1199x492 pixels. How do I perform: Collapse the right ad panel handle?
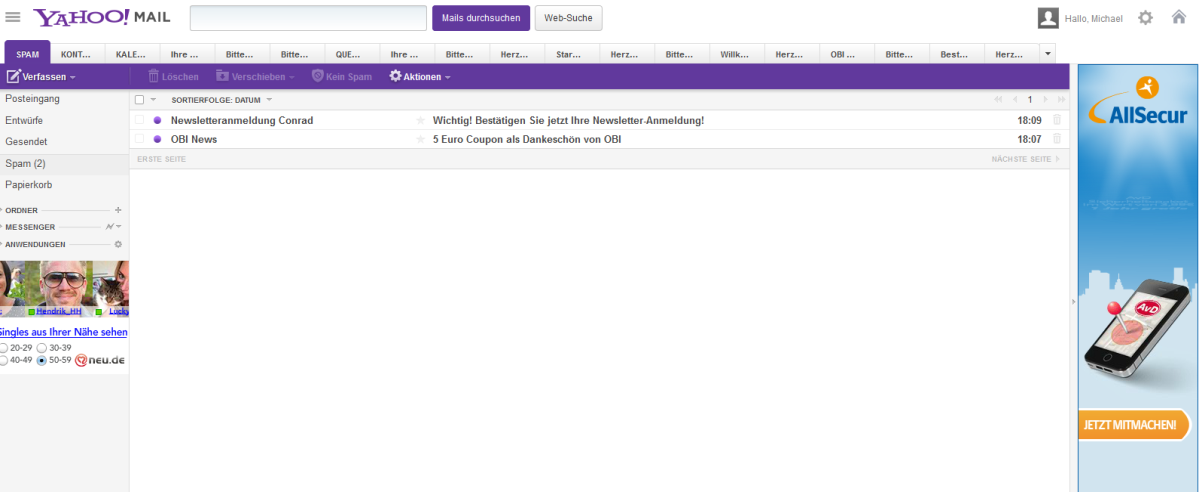pyautogui.click(x=1073, y=302)
